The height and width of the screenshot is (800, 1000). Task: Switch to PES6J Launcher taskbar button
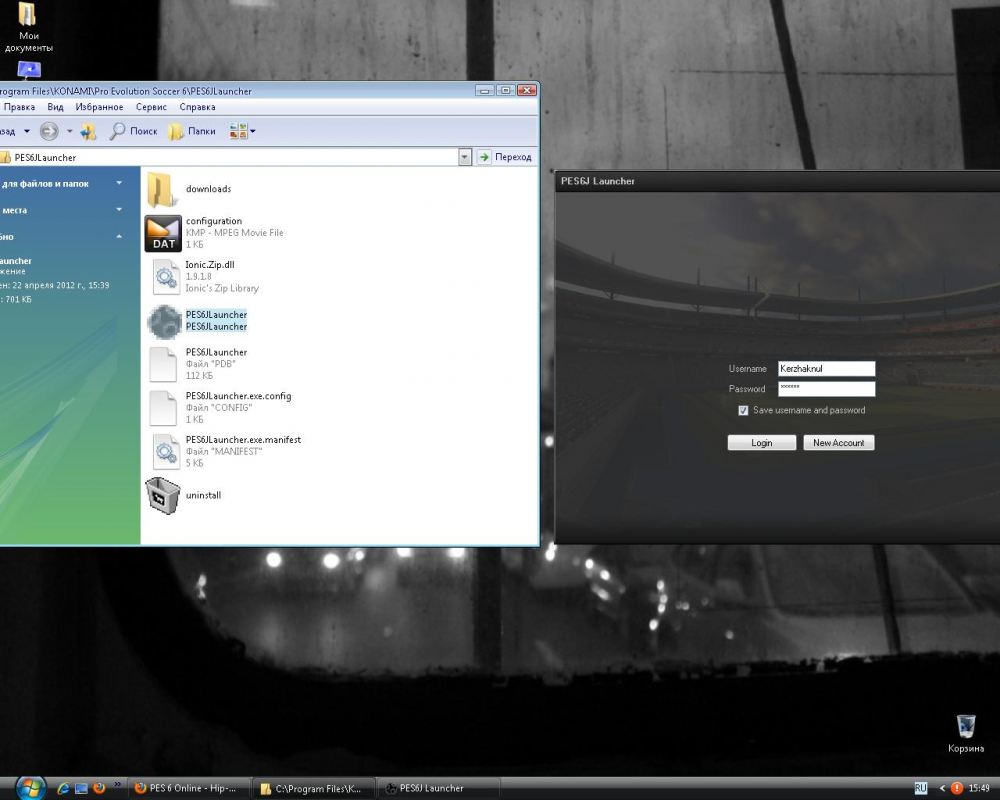[x=439, y=789]
